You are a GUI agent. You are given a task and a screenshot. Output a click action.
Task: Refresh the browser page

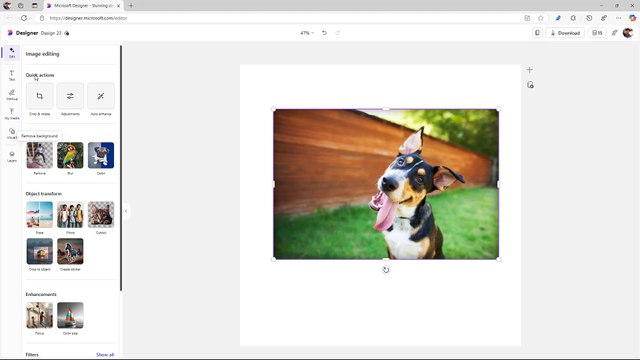[24, 18]
